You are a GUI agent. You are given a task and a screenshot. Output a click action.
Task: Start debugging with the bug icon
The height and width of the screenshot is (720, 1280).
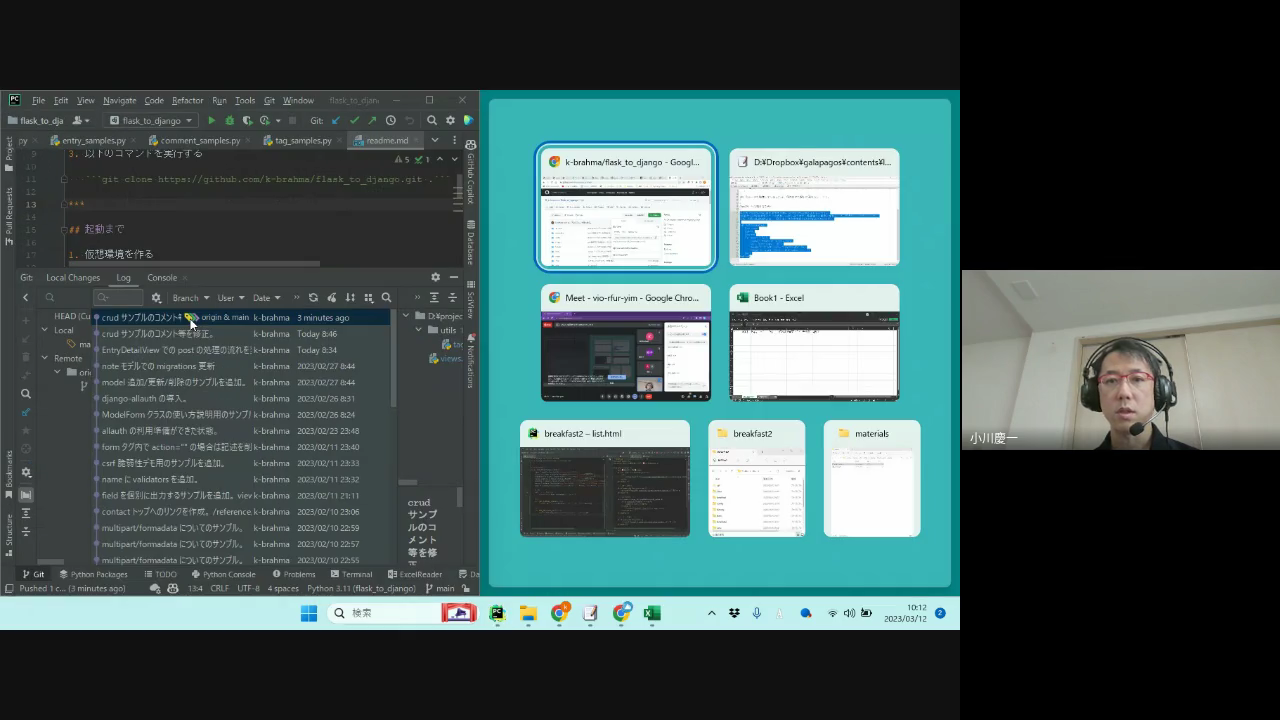229,121
